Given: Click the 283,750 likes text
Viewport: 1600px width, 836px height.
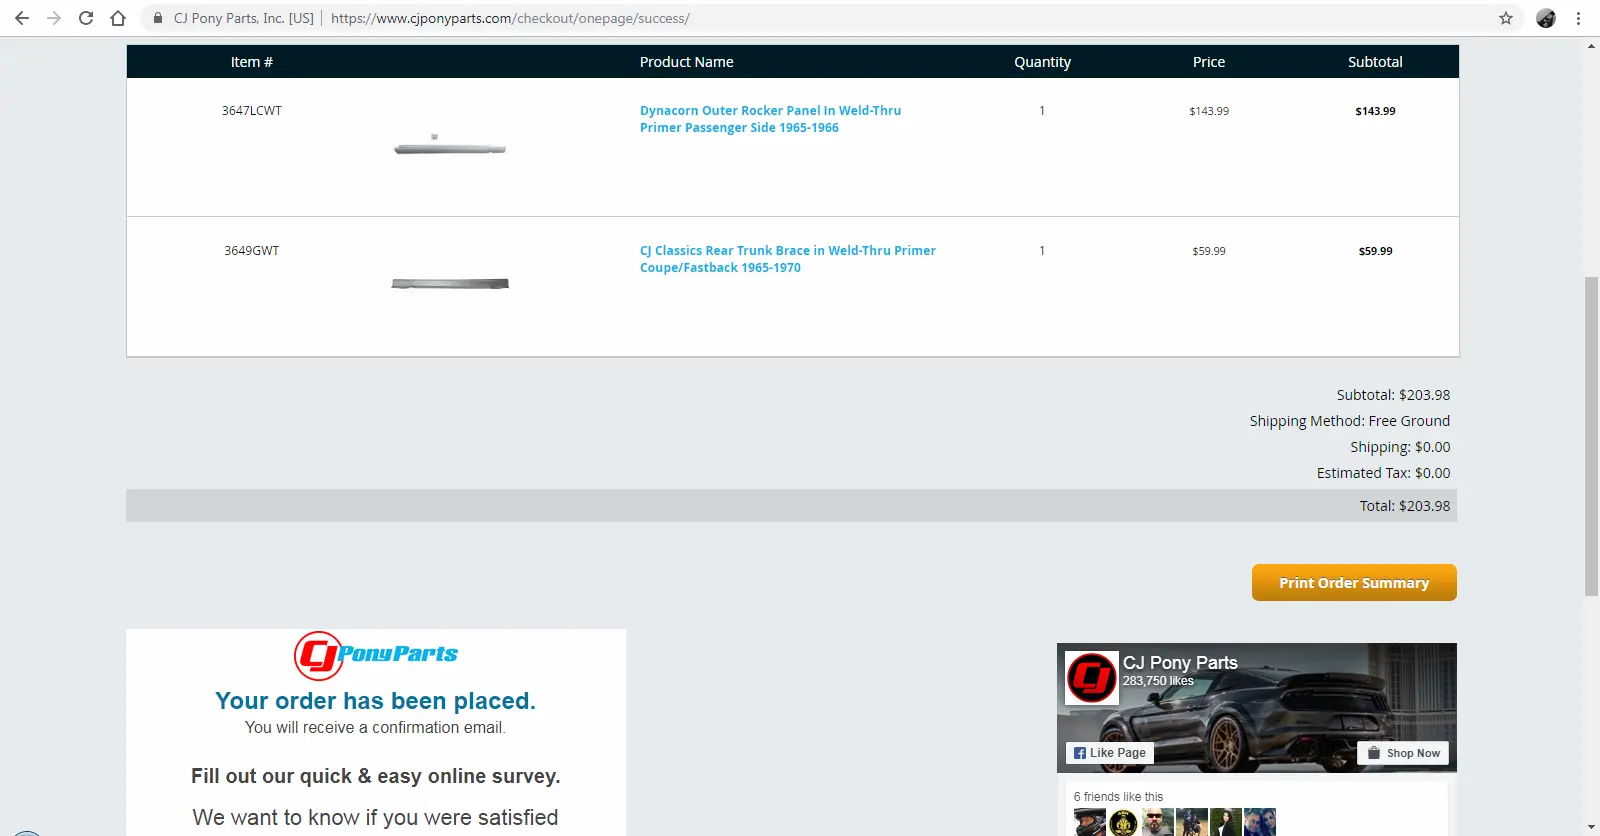Looking at the screenshot, I should click(1158, 681).
